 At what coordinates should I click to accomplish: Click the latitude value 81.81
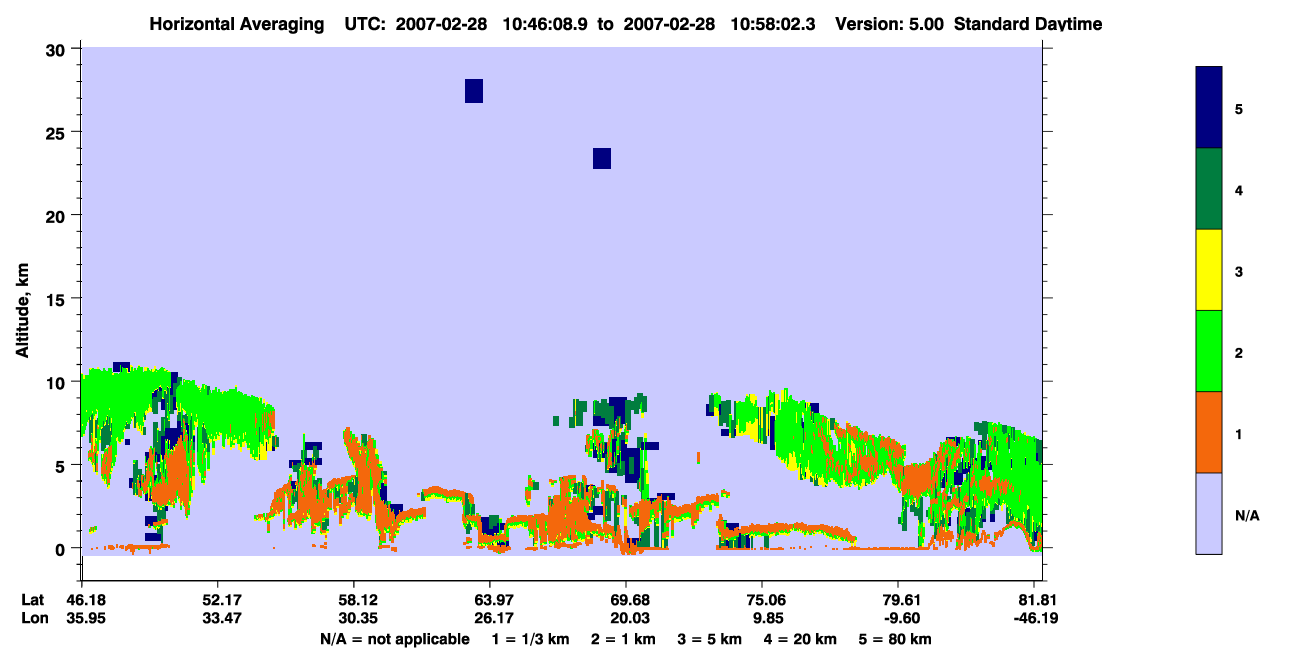coord(1040,600)
